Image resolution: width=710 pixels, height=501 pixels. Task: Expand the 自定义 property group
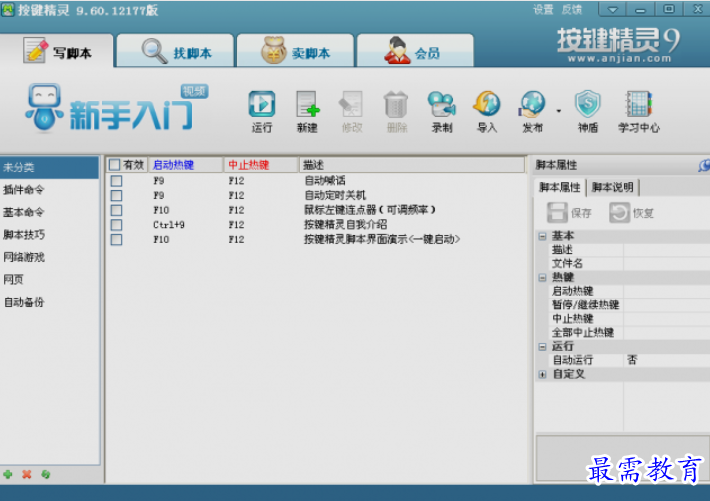tap(542, 374)
